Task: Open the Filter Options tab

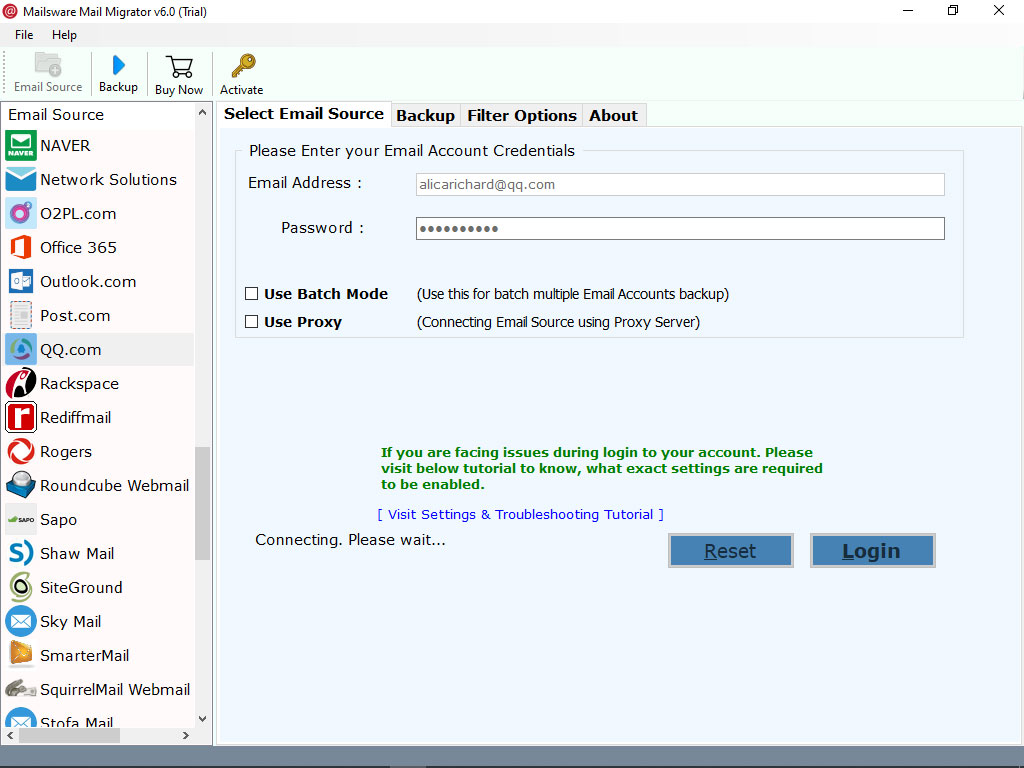Action: [522, 116]
